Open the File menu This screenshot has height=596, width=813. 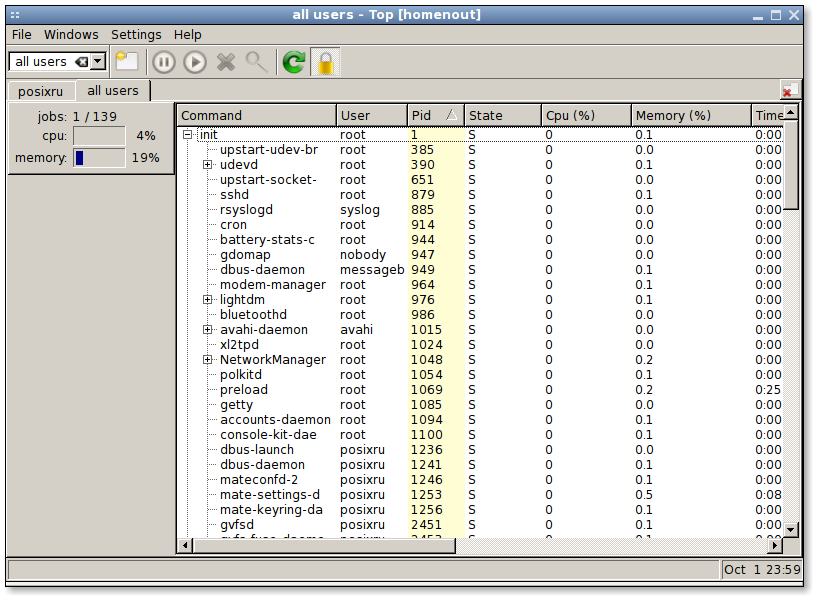[x=21, y=35]
